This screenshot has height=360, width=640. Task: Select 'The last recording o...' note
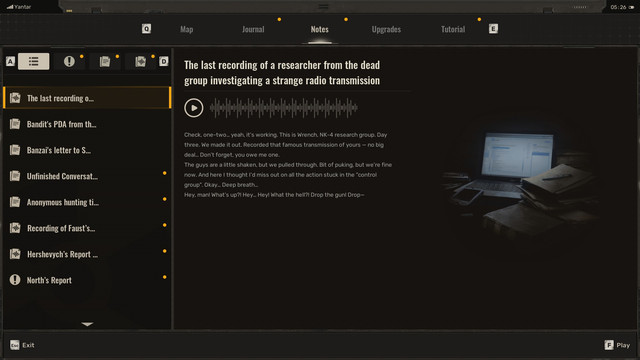(x=87, y=98)
